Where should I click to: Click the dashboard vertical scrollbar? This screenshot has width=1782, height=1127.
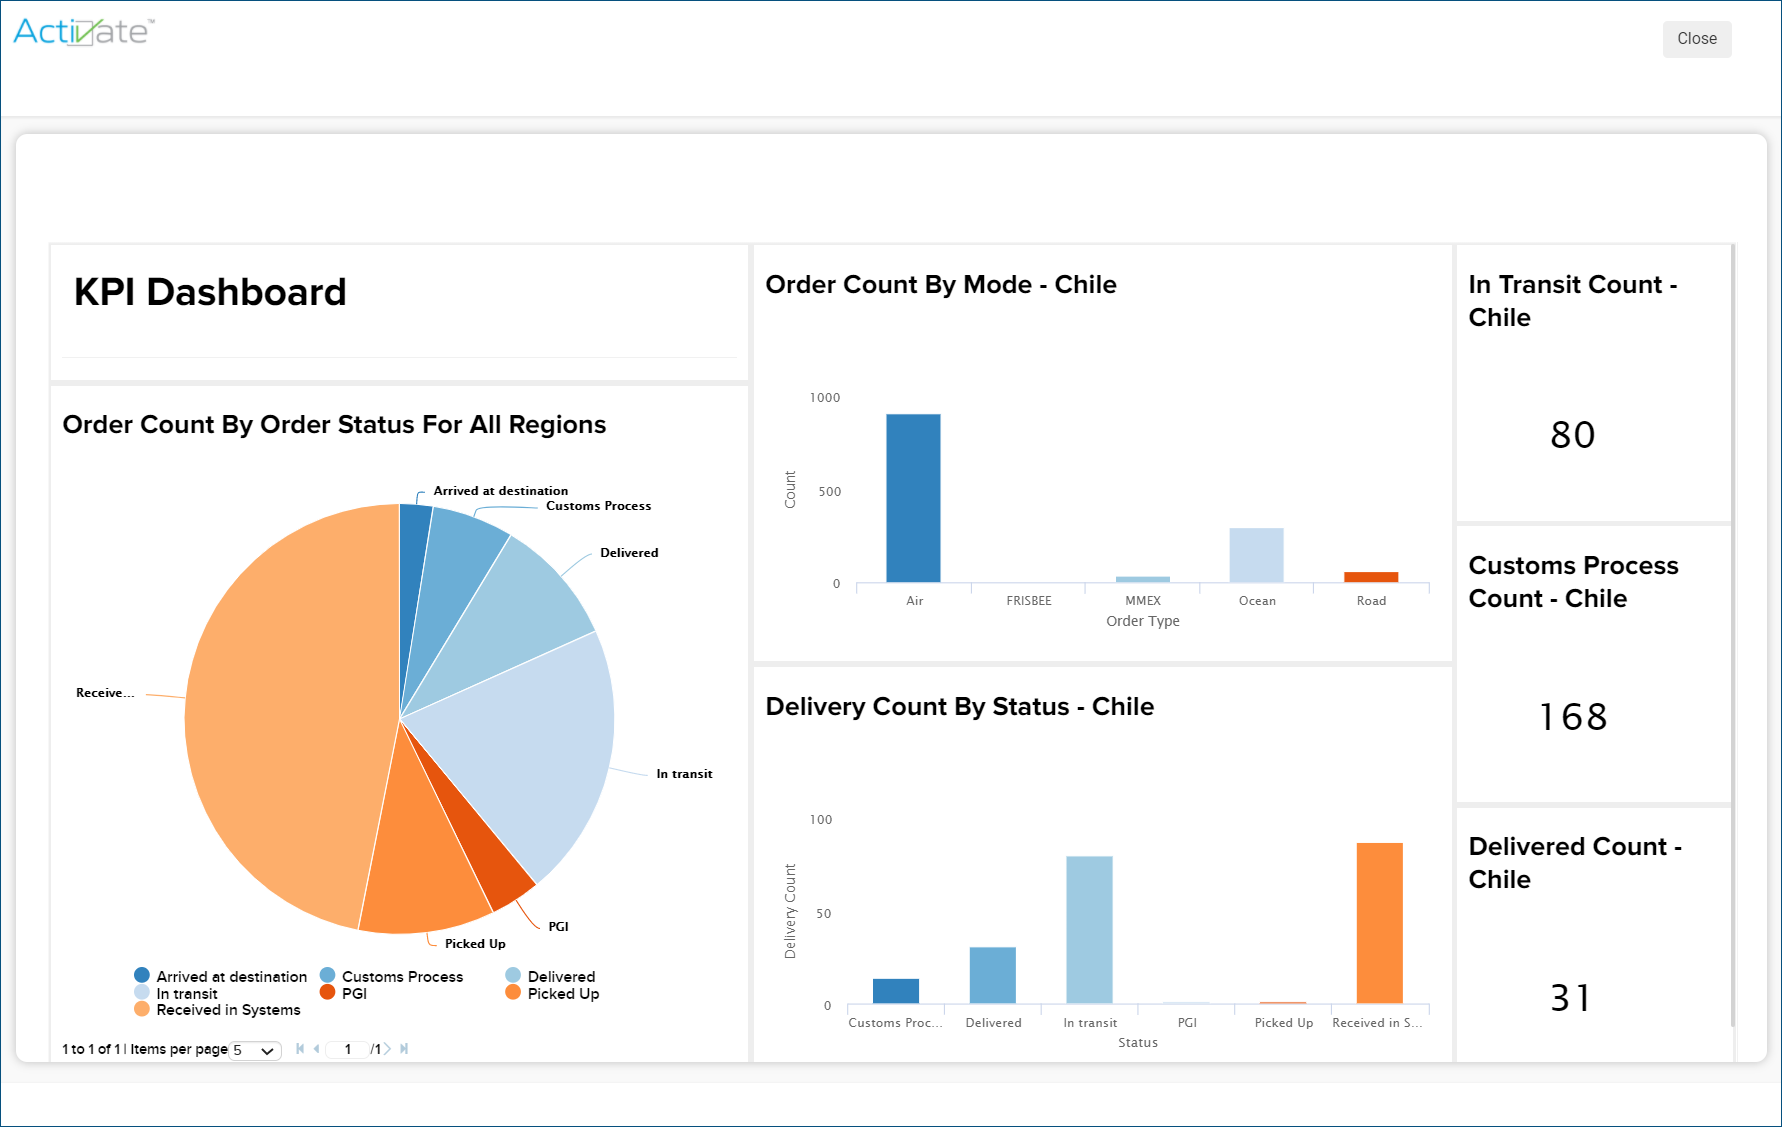1733,635
